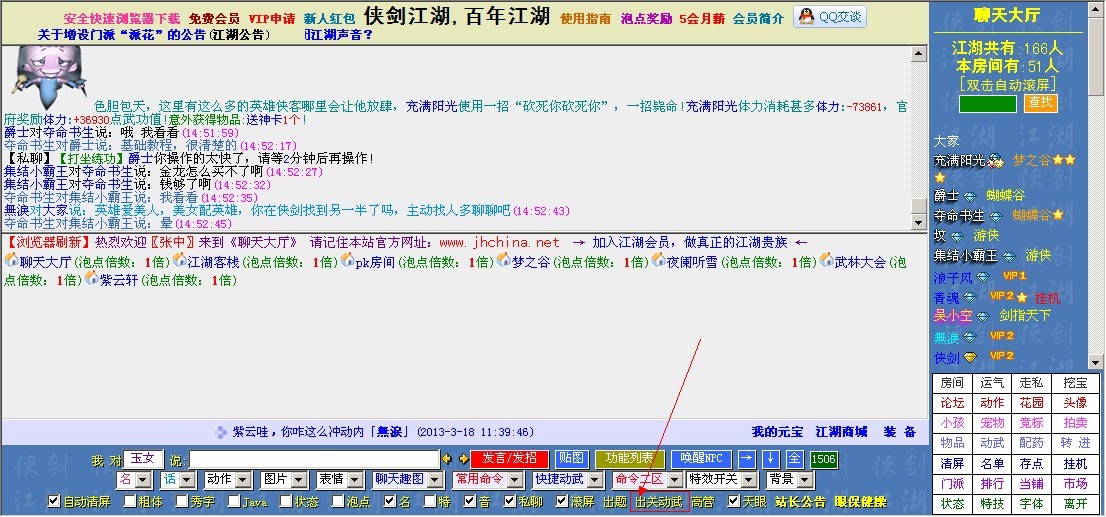Open the 特效开关 dropdown

pyautogui.click(x=722, y=480)
